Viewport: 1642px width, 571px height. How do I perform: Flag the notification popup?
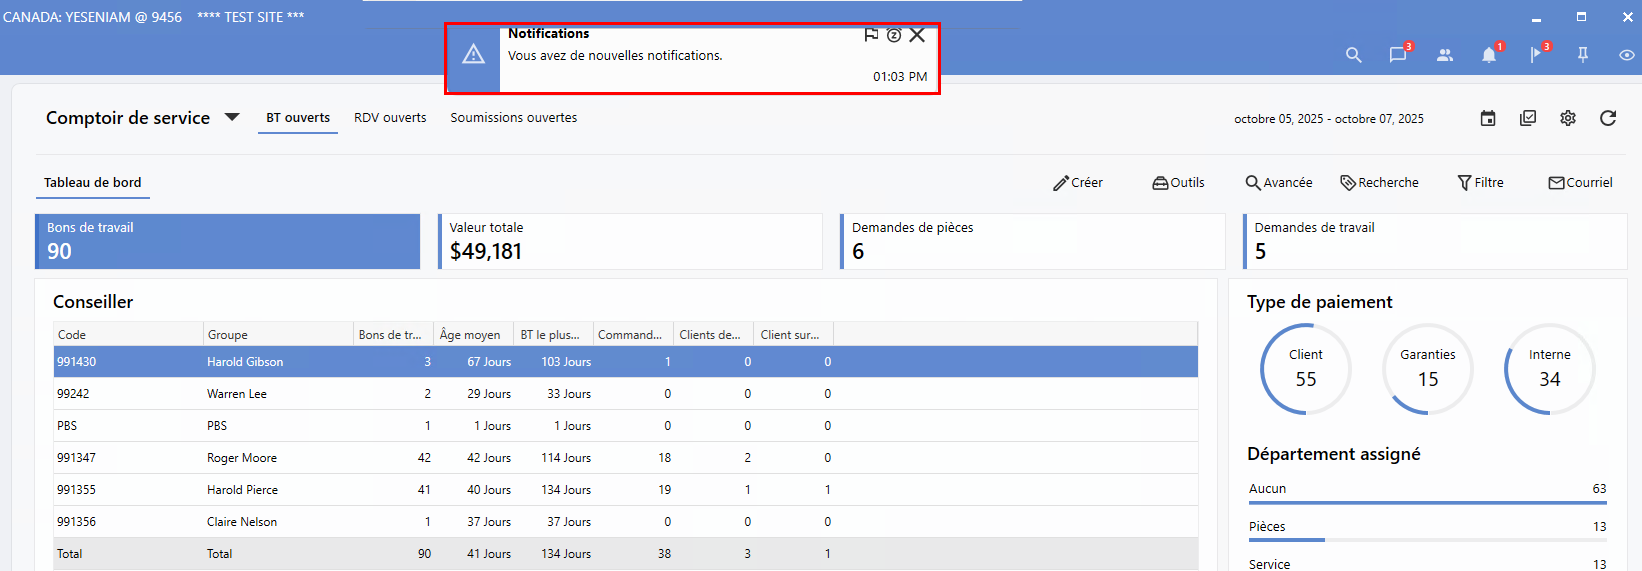[871, 35]
